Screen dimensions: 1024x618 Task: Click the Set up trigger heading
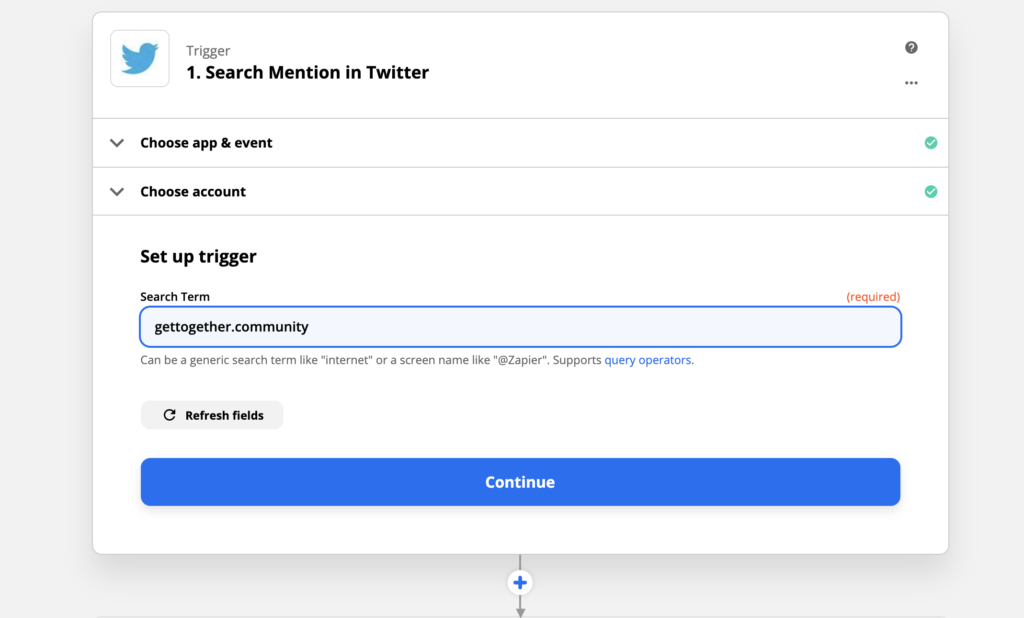(x=199, y=256)
